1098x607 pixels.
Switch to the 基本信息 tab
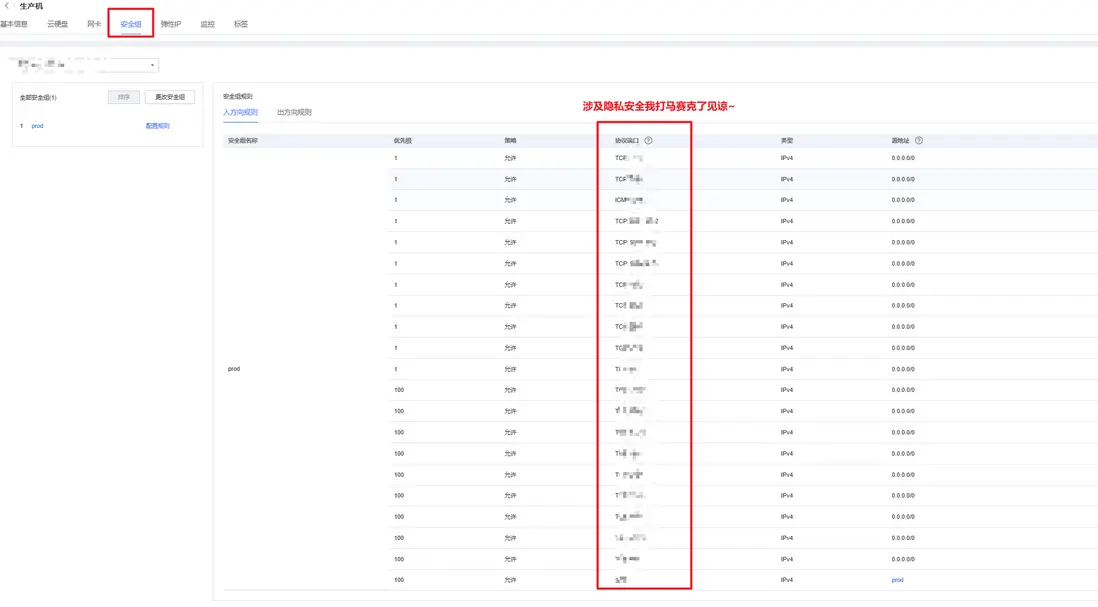[x=14, y=24]
